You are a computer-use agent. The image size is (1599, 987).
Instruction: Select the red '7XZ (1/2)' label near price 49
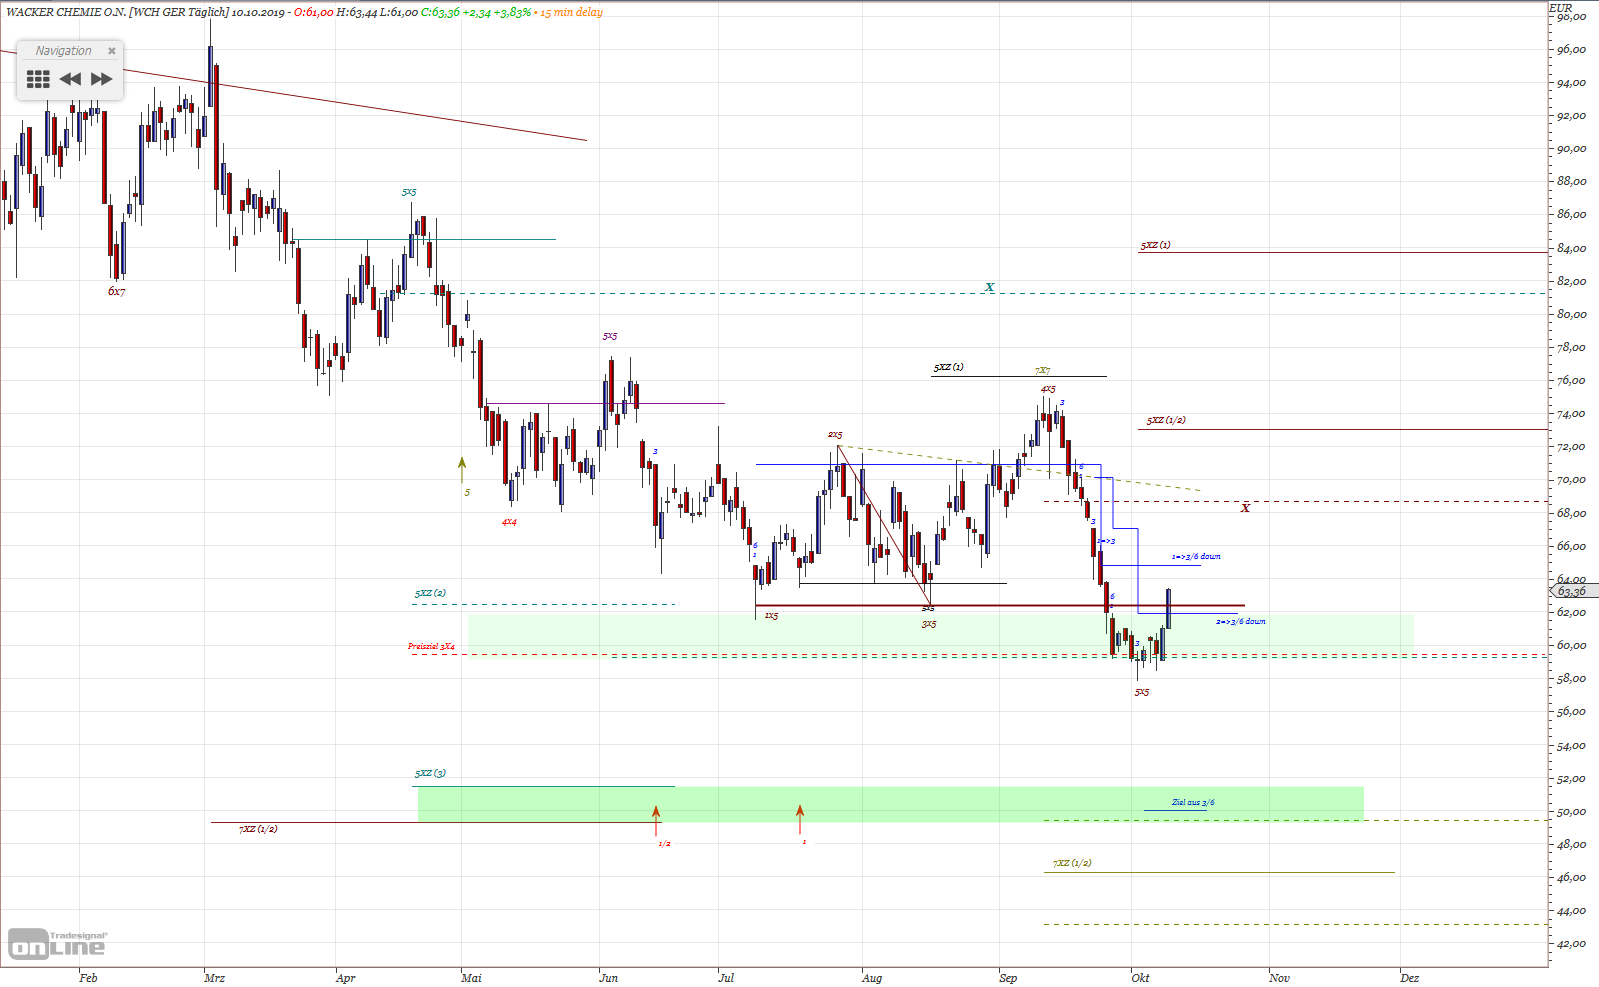pos(258,829)
